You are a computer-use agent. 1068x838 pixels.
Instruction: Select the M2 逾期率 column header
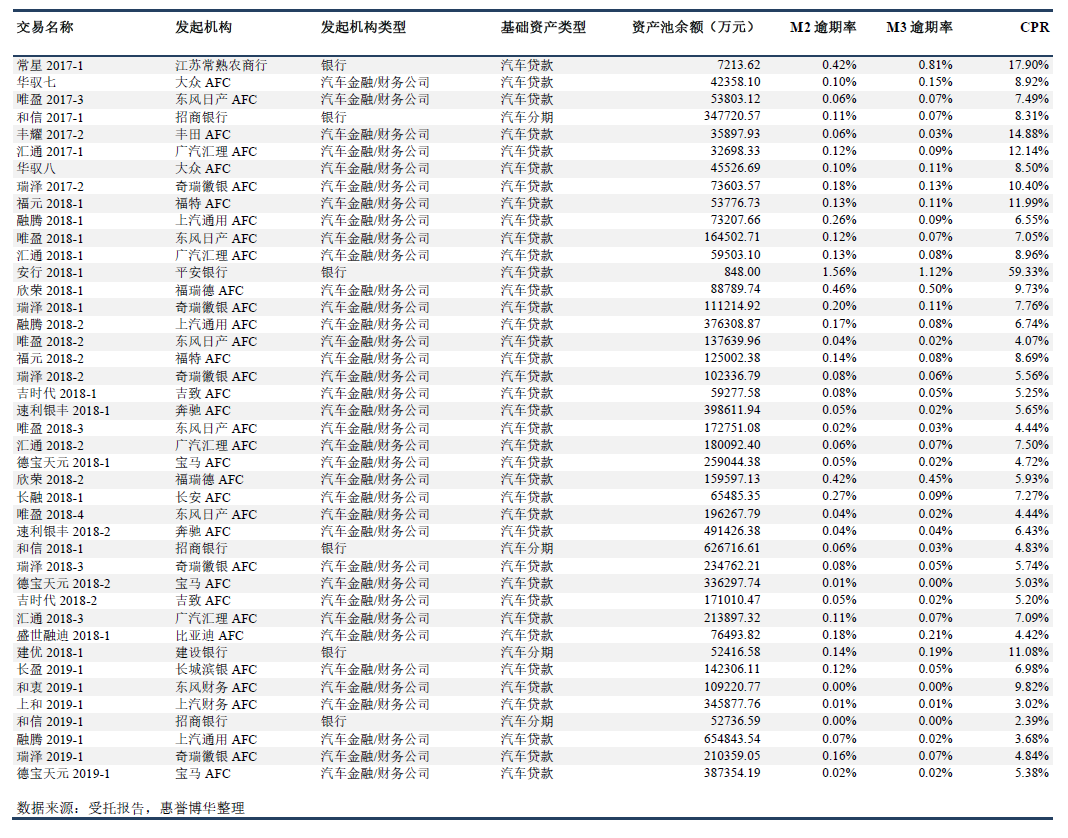[x=823, y=27]
